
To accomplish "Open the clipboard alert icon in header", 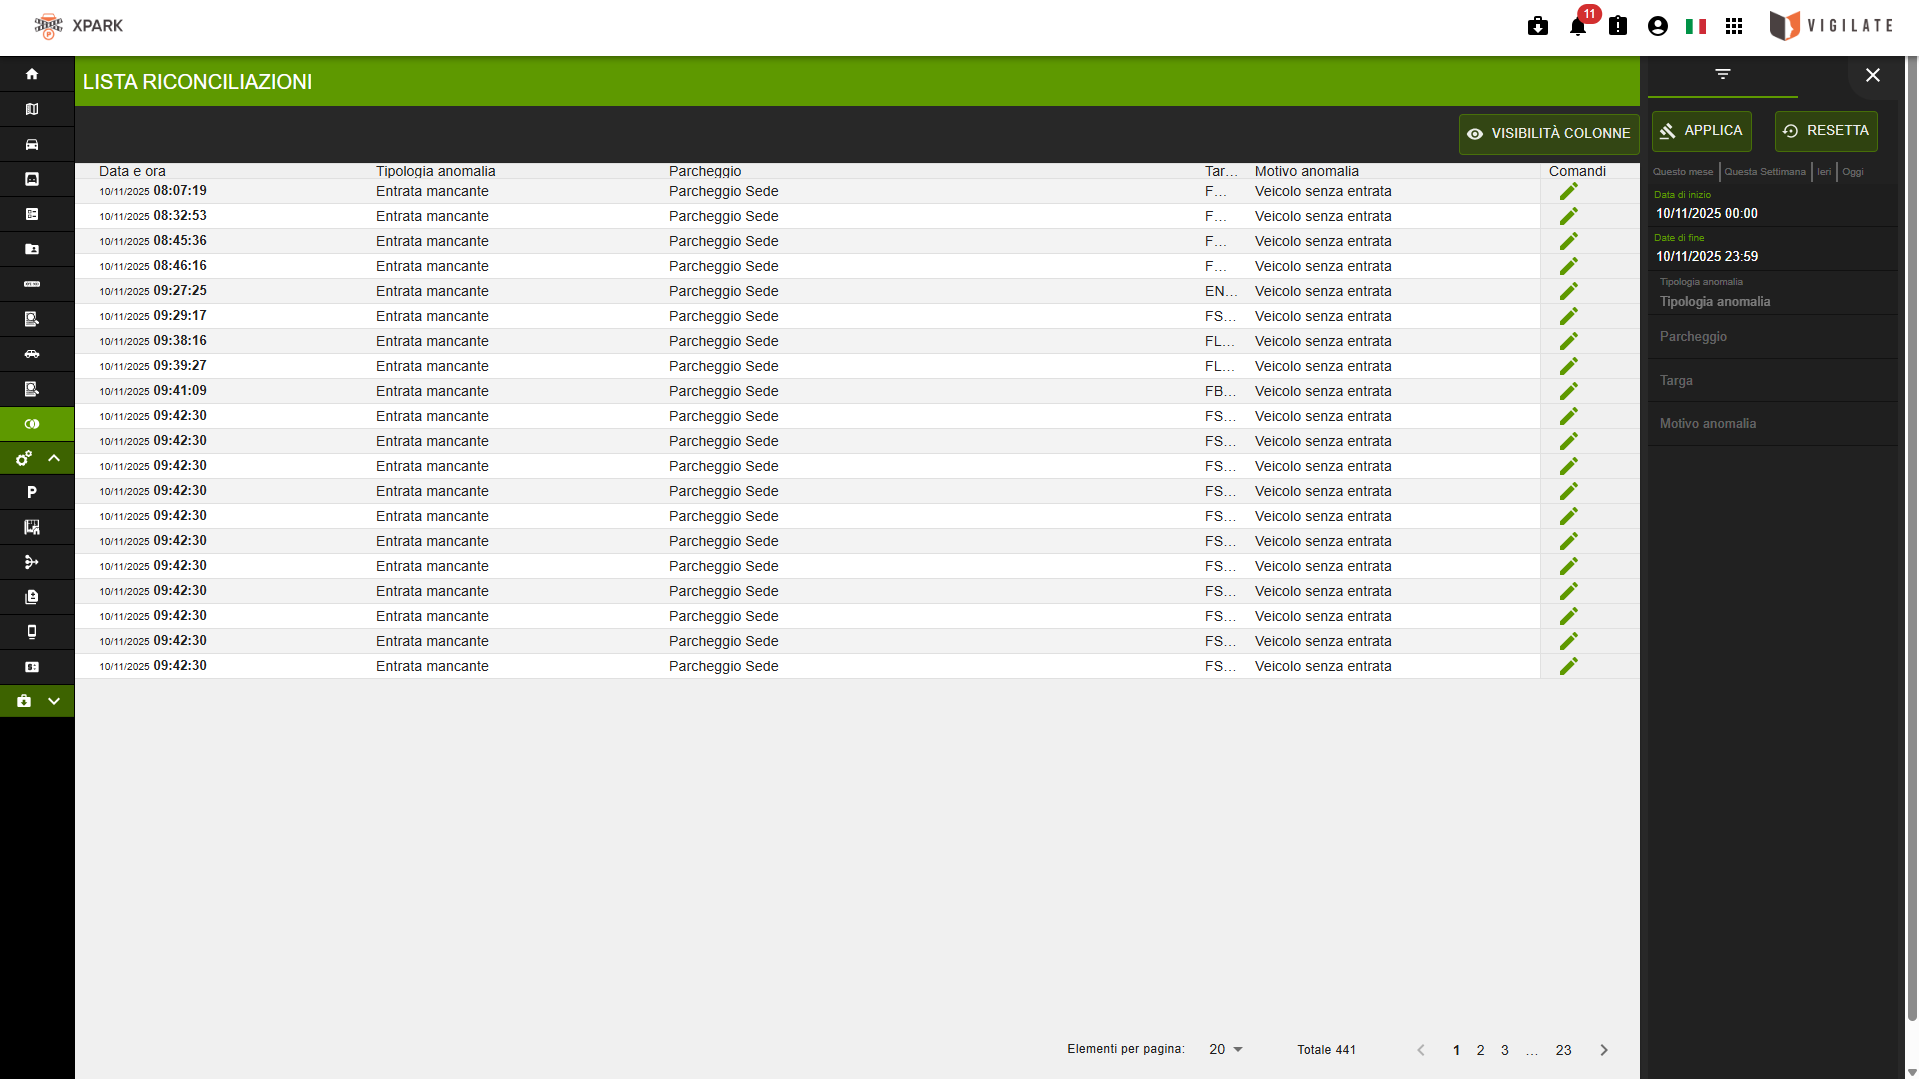I will [1618, 26].
